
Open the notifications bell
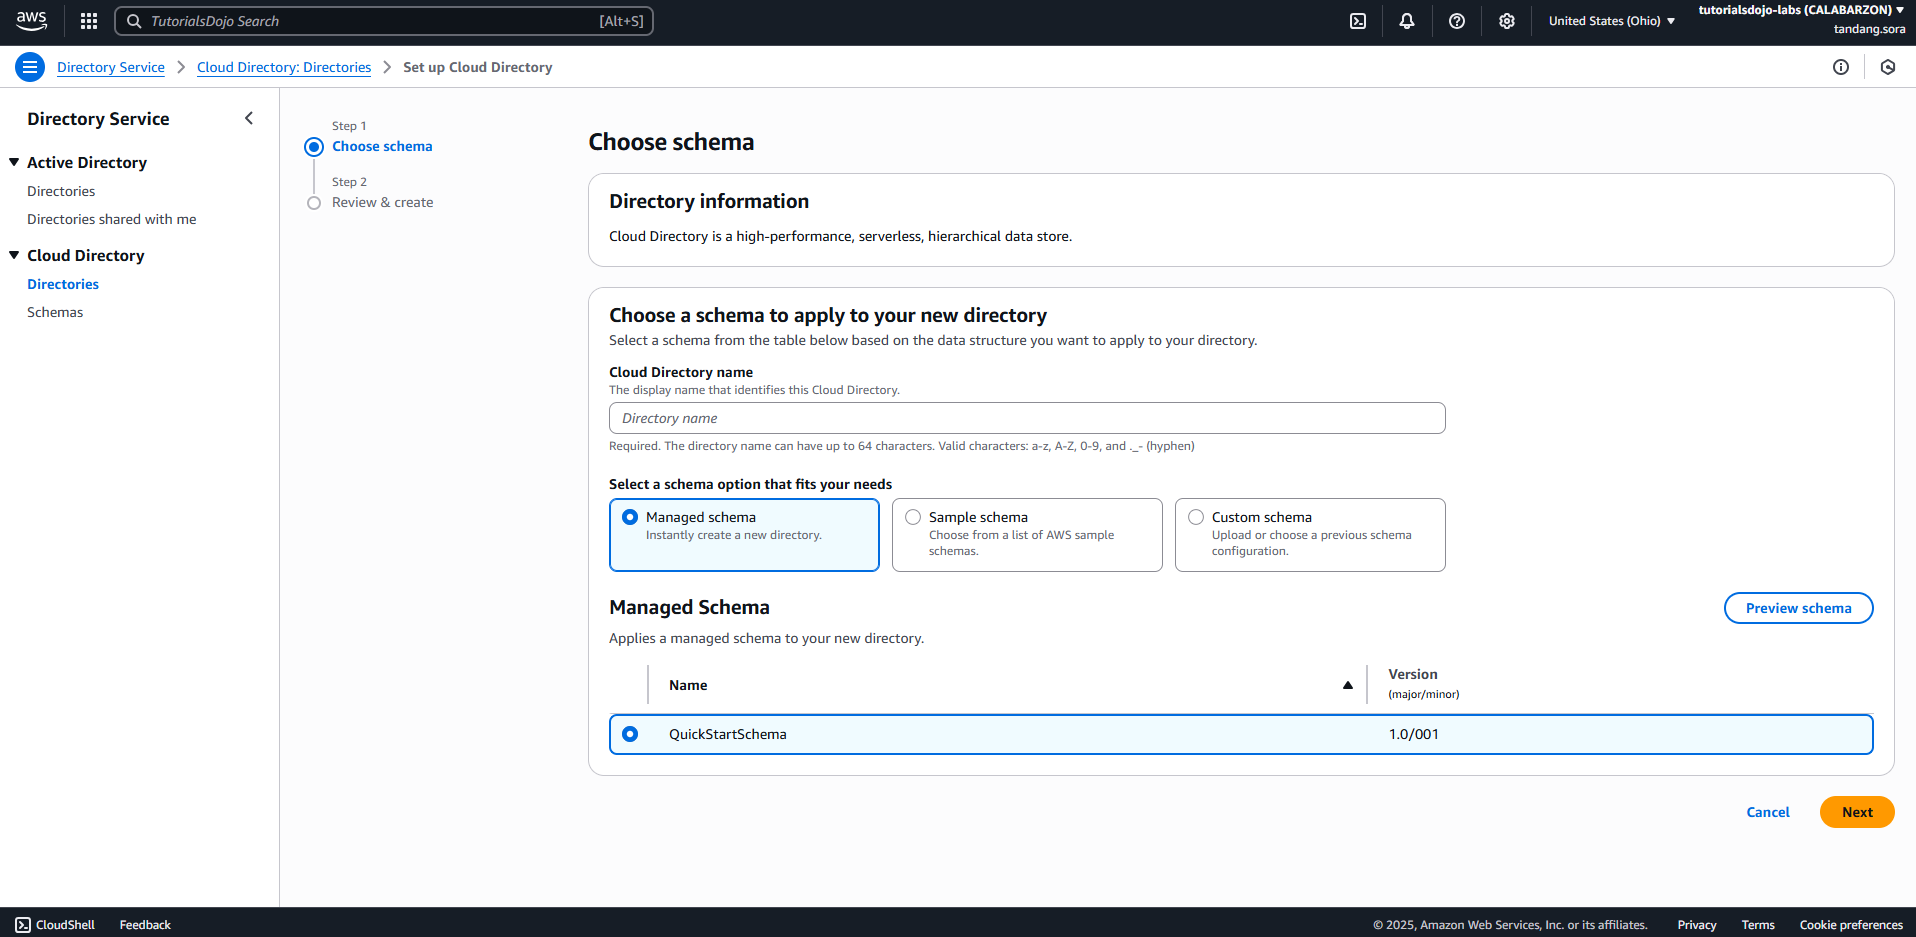pos(1407,21)
